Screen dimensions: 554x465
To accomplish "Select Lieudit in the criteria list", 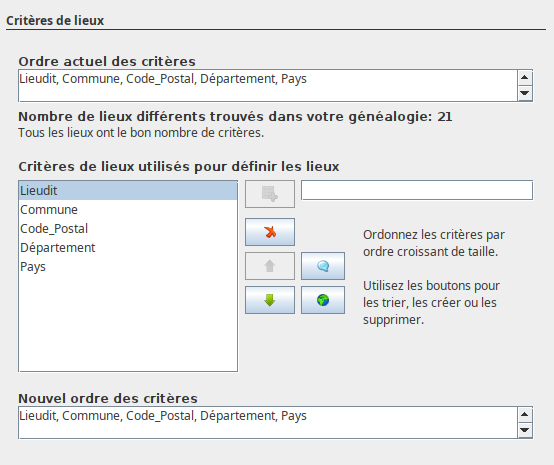I will (128, 191).
